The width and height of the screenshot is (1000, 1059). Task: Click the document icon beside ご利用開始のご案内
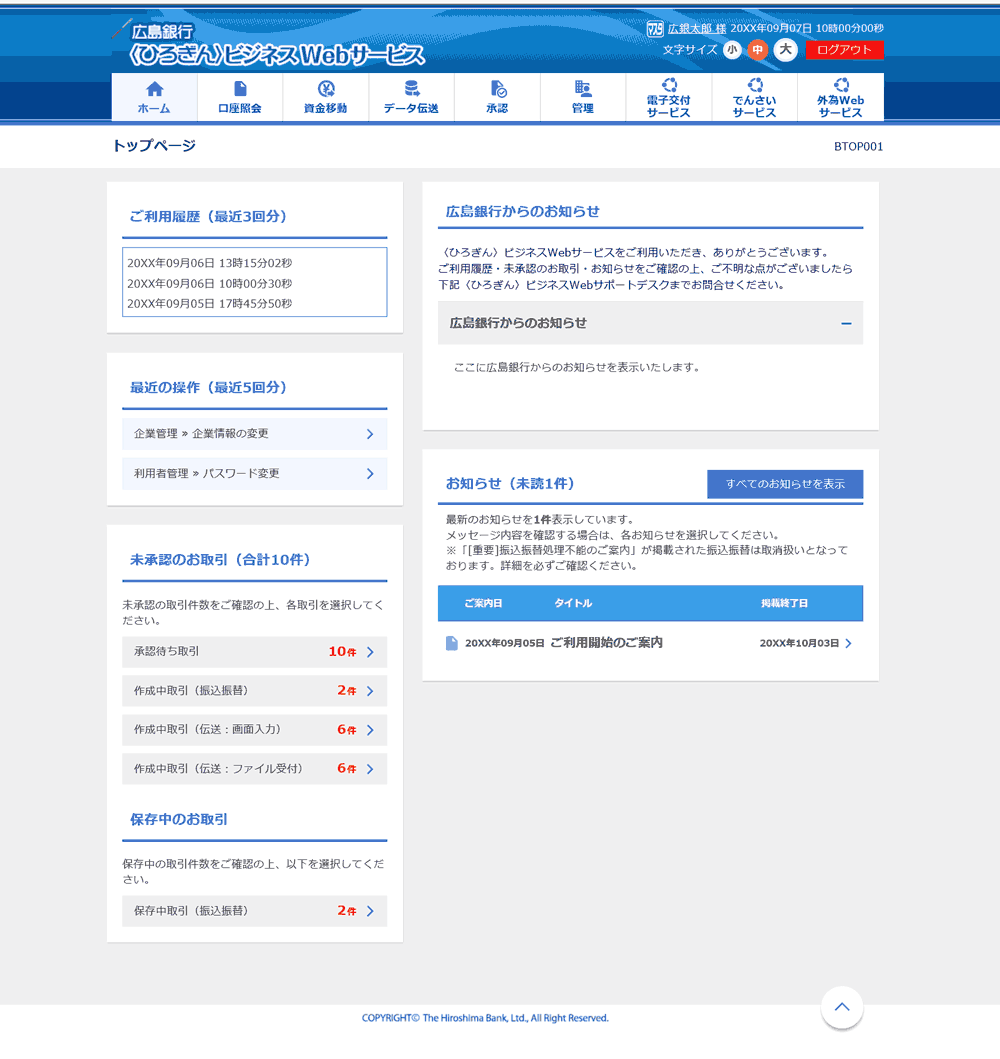coord(452,643)
